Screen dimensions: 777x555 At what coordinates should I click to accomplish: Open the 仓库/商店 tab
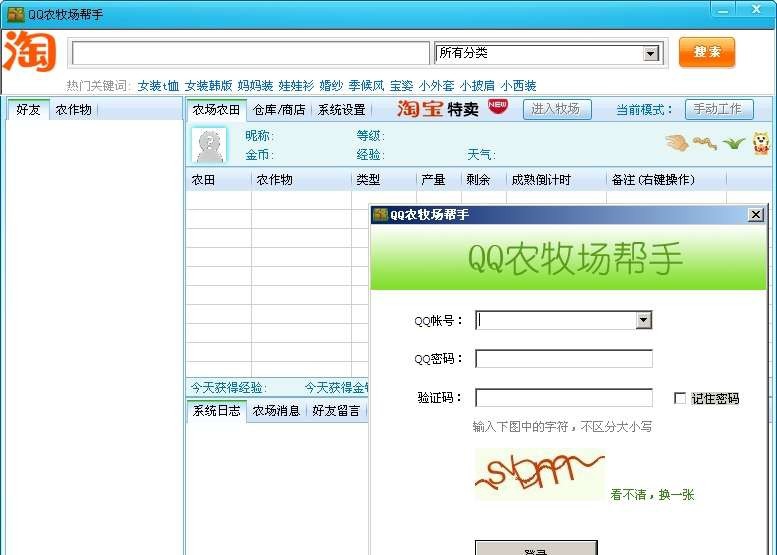(279, 110)
